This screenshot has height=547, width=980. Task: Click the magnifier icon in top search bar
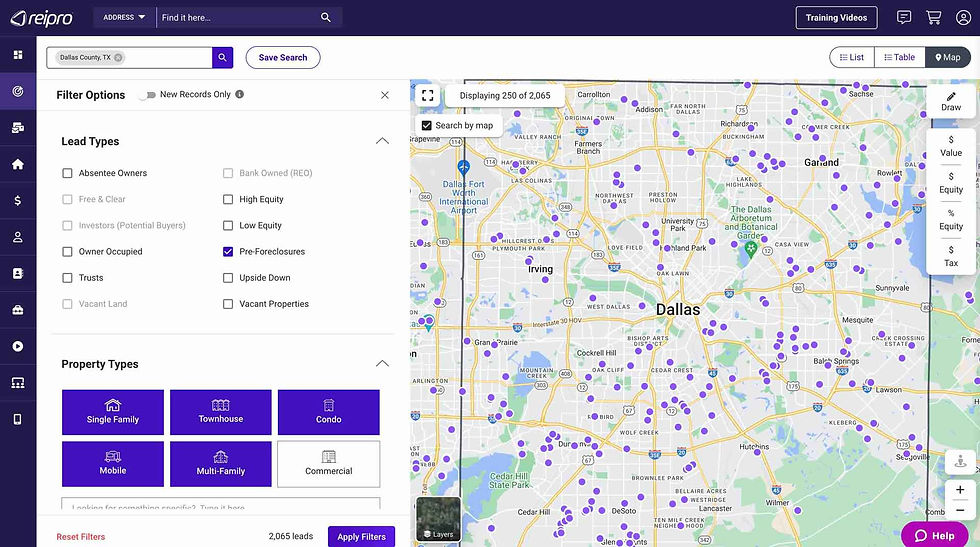326,18
